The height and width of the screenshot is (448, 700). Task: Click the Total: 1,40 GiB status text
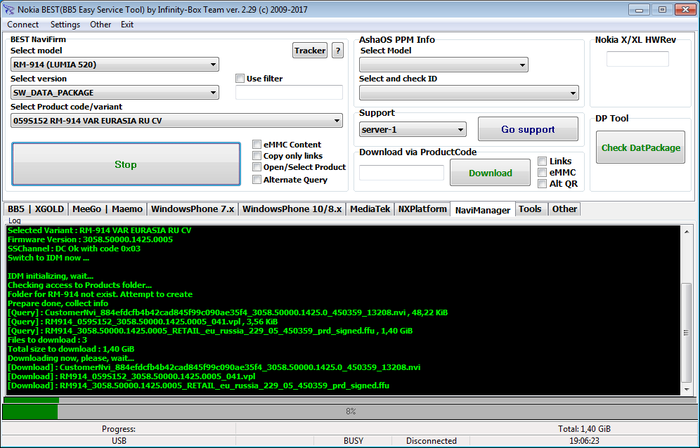pyautogui.click(x=584, y=429)
